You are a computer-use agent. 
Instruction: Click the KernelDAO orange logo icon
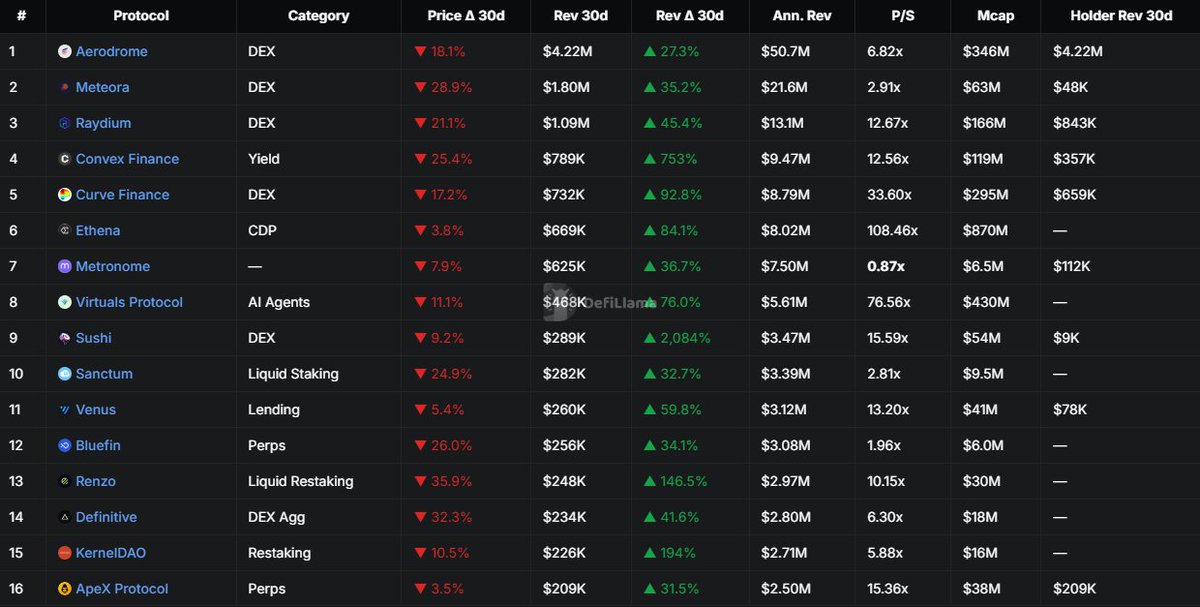65,553
